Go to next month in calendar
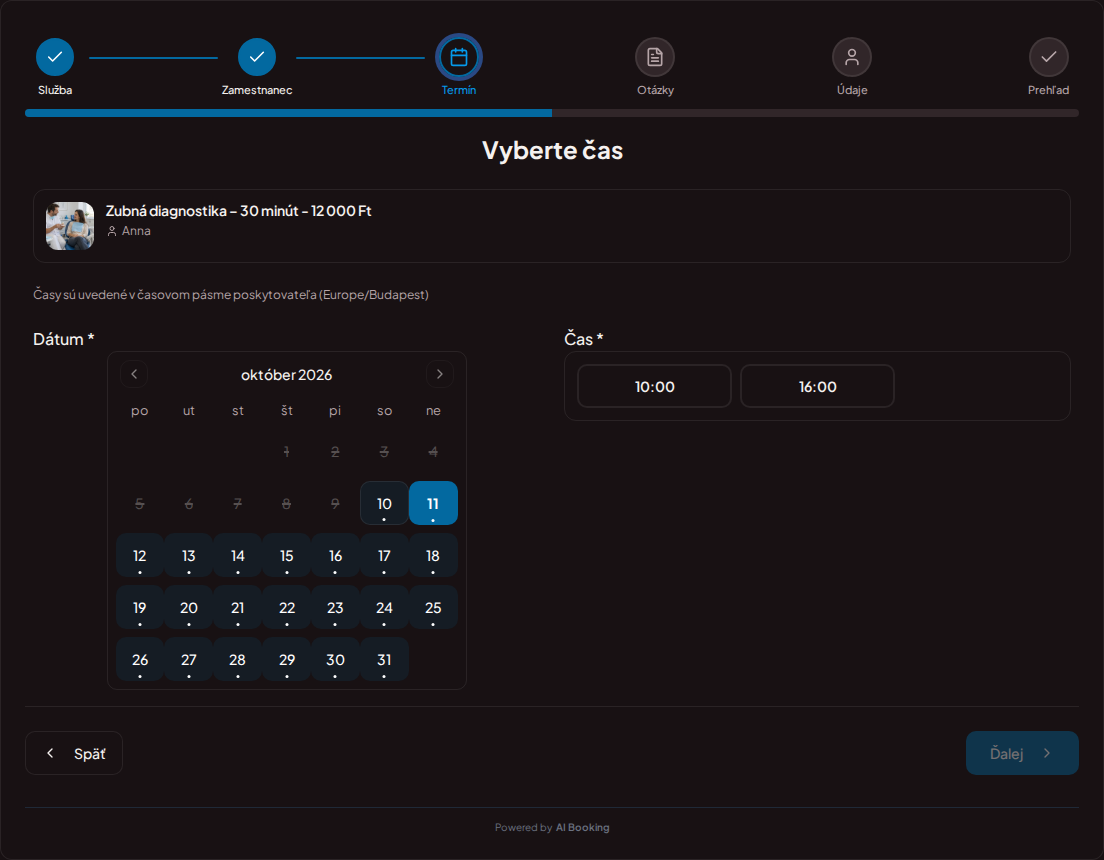Image resolution: width=1104 pixels, height=860 pixels. [x=440, y=374]
